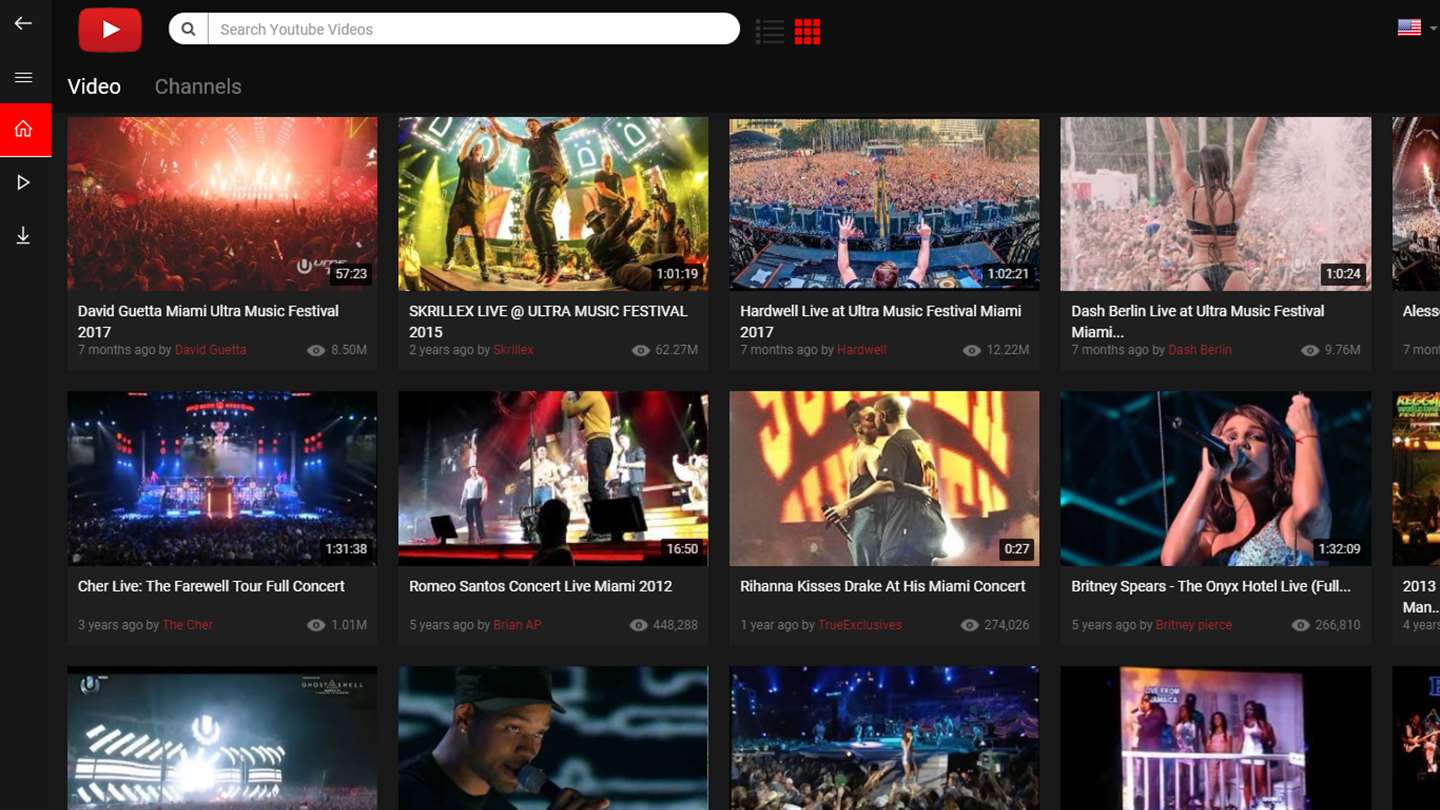
Task: Click the 57:23 duration badge
Action: 351,273
